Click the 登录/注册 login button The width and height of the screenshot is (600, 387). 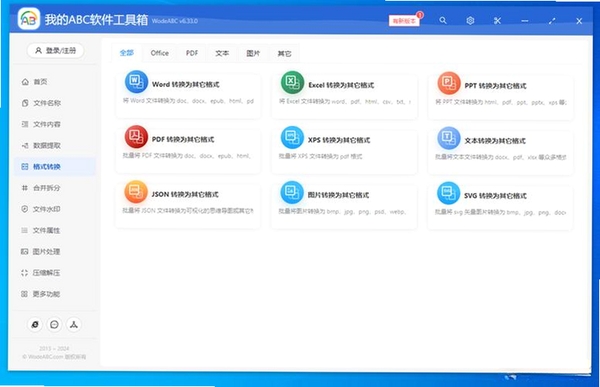point(55,51)
